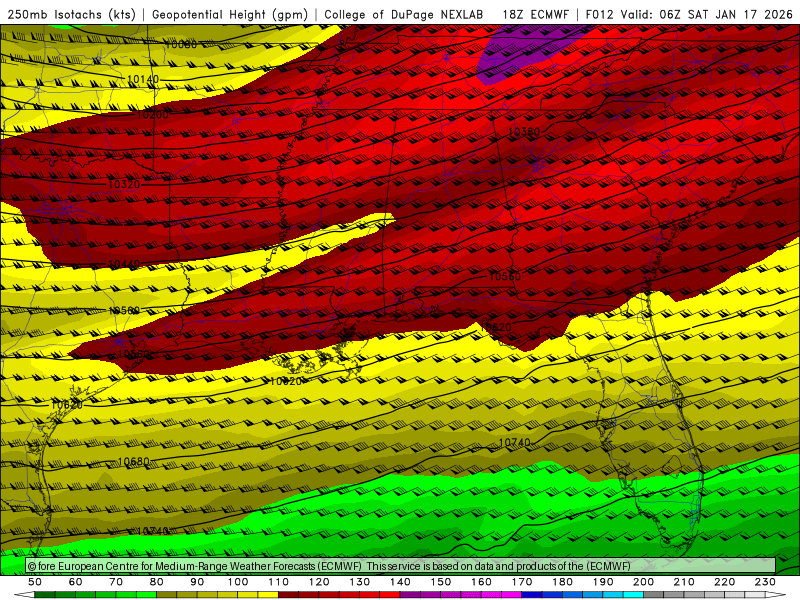Click 'College of DuPage NEXLAB' in header
Screen dimensions: 800x600
point(404,14)
